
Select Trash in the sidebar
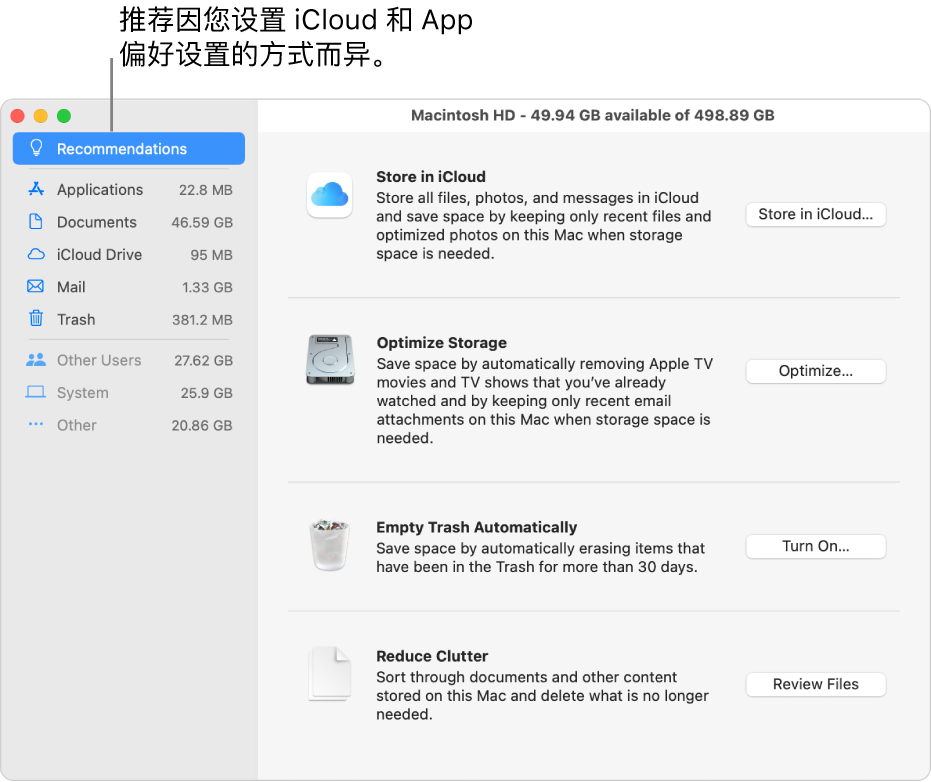[129, 319]
